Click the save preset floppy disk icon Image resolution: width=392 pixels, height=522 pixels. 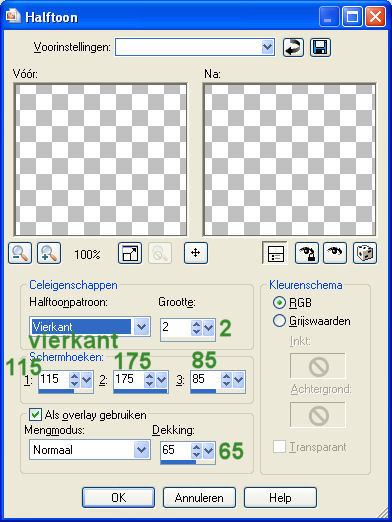tap(320, 48)
